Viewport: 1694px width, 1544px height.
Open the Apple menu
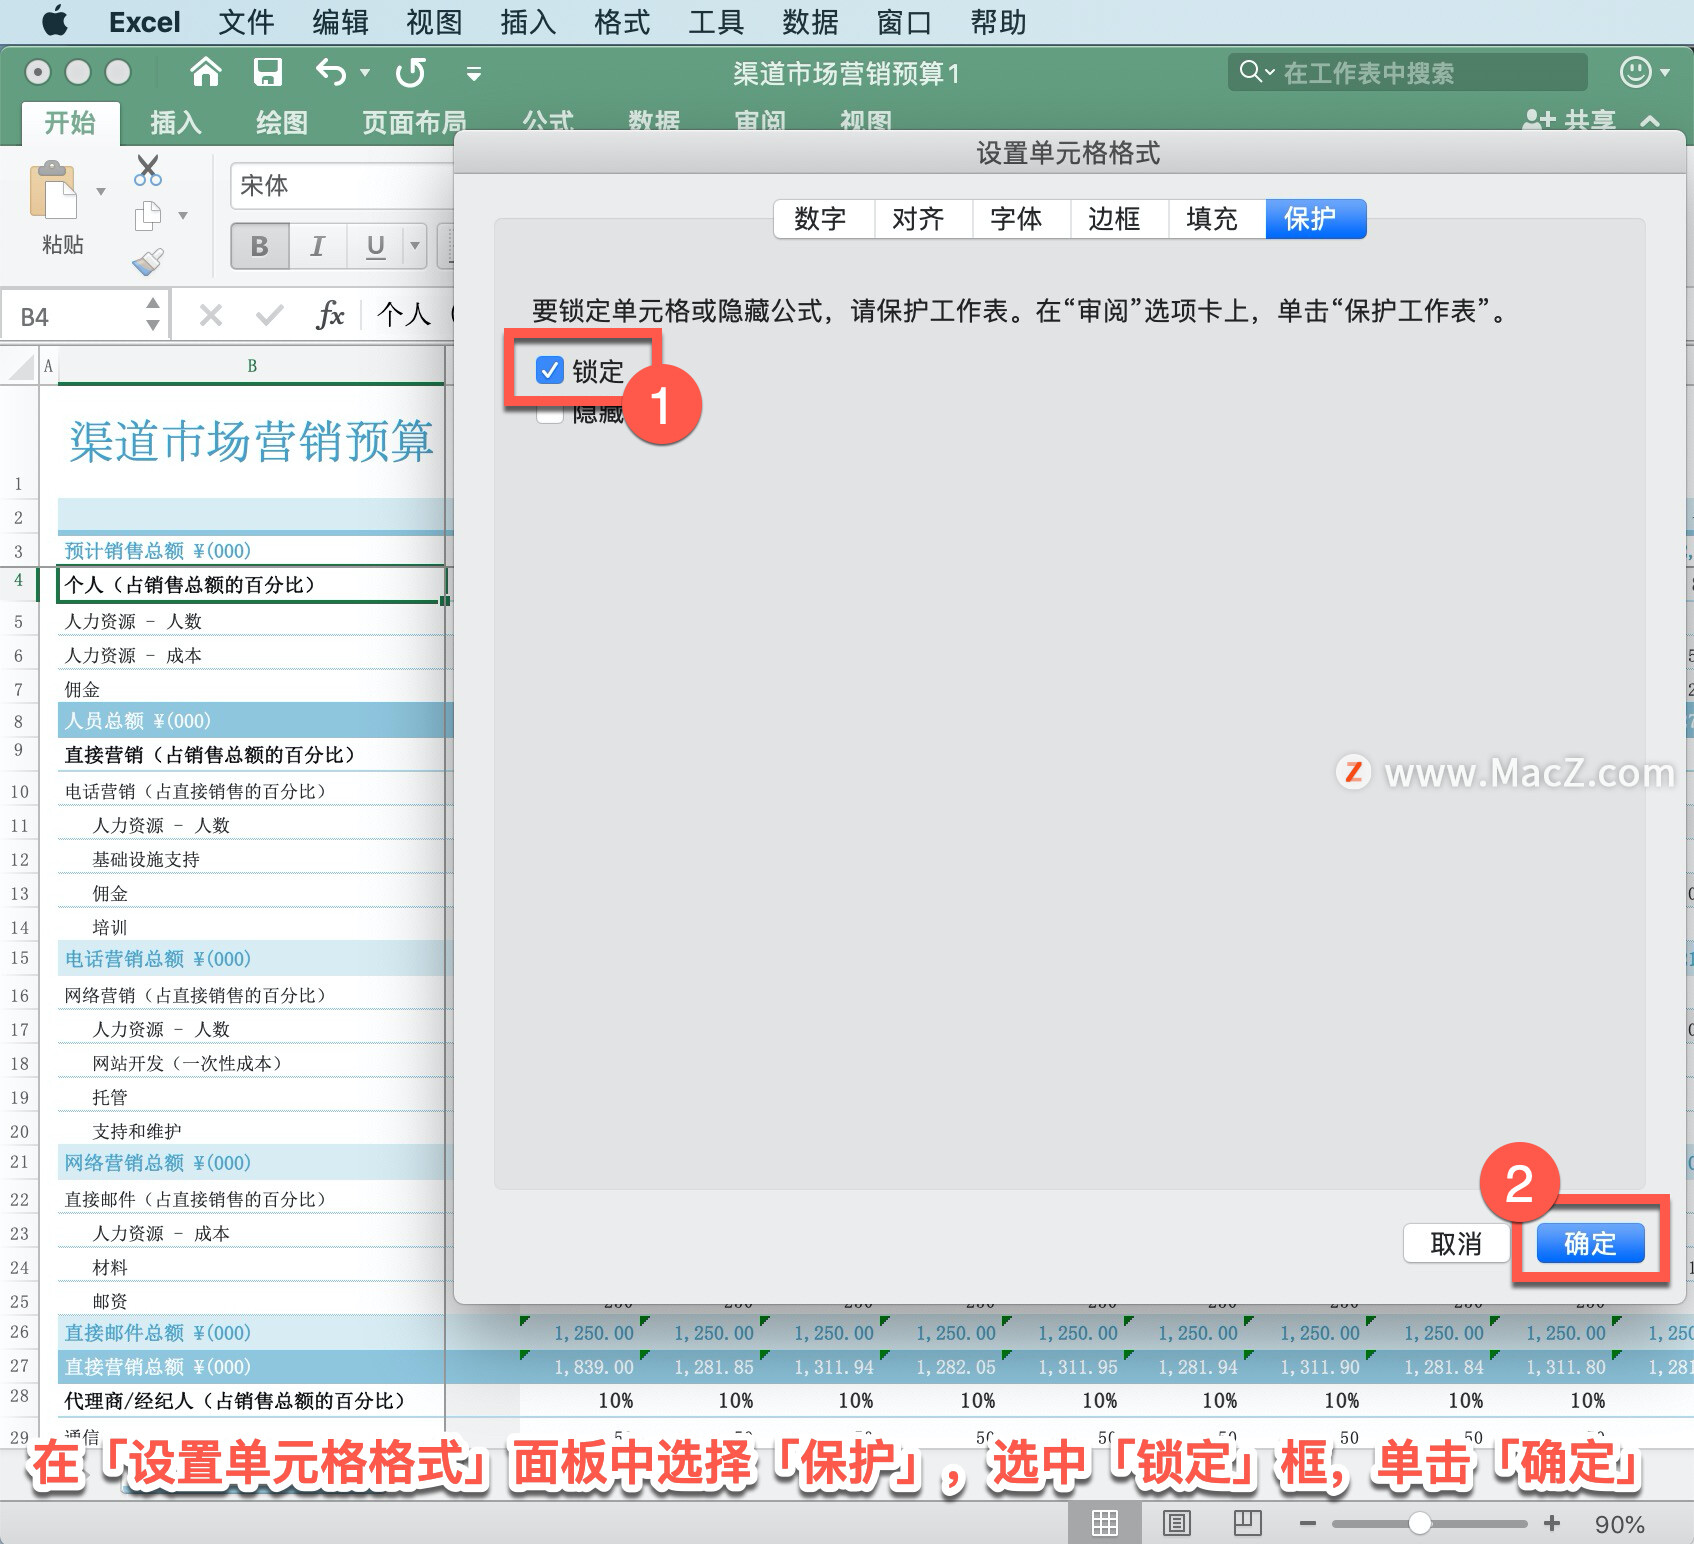click(55, 21)
